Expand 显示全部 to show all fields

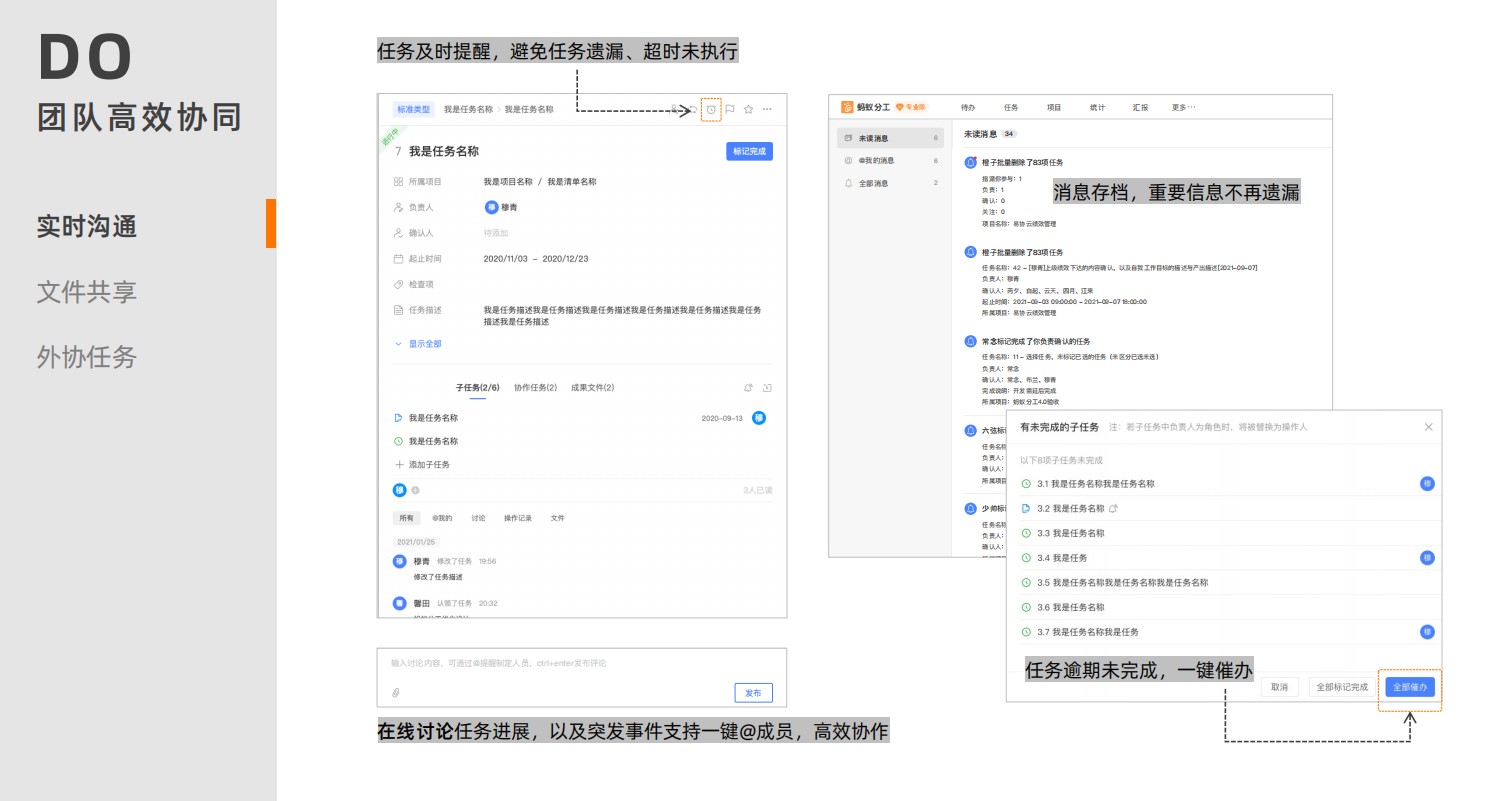(x=418, y=344)
